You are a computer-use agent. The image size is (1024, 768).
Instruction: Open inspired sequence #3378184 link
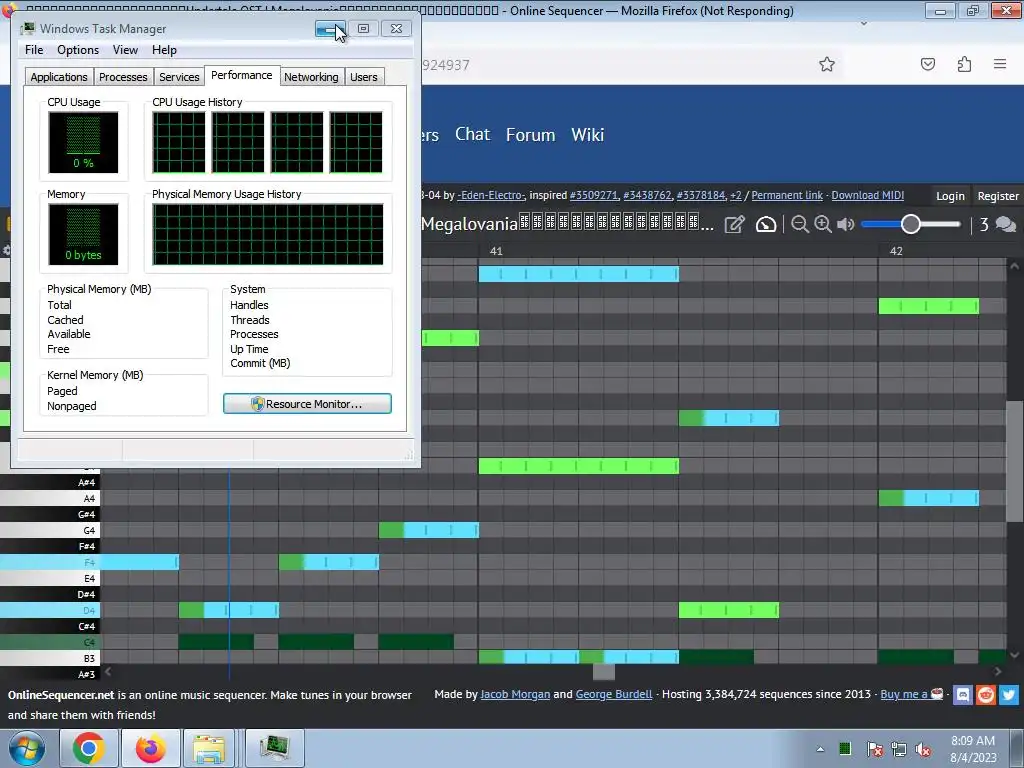tap(701, 195)
